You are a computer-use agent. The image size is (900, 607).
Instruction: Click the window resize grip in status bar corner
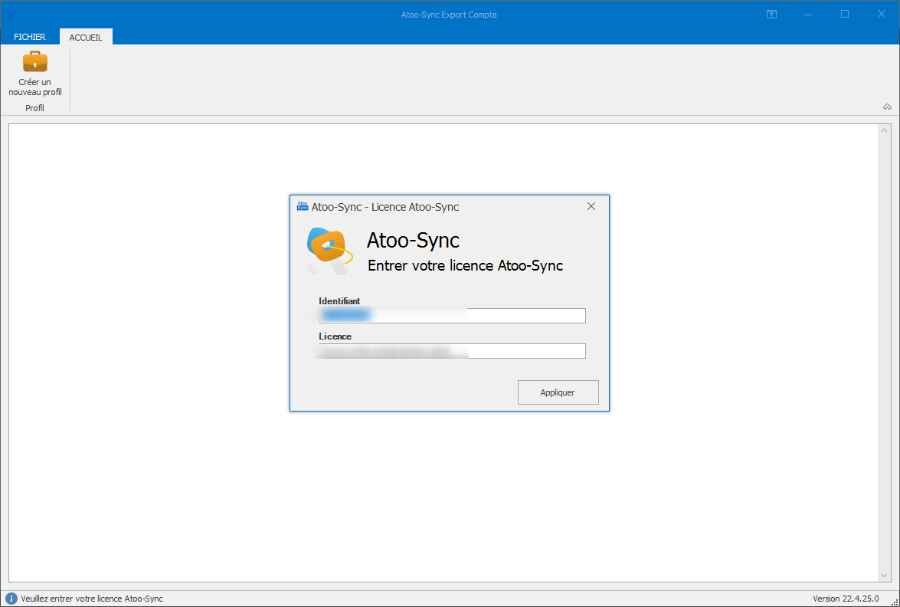coord(894,601)
